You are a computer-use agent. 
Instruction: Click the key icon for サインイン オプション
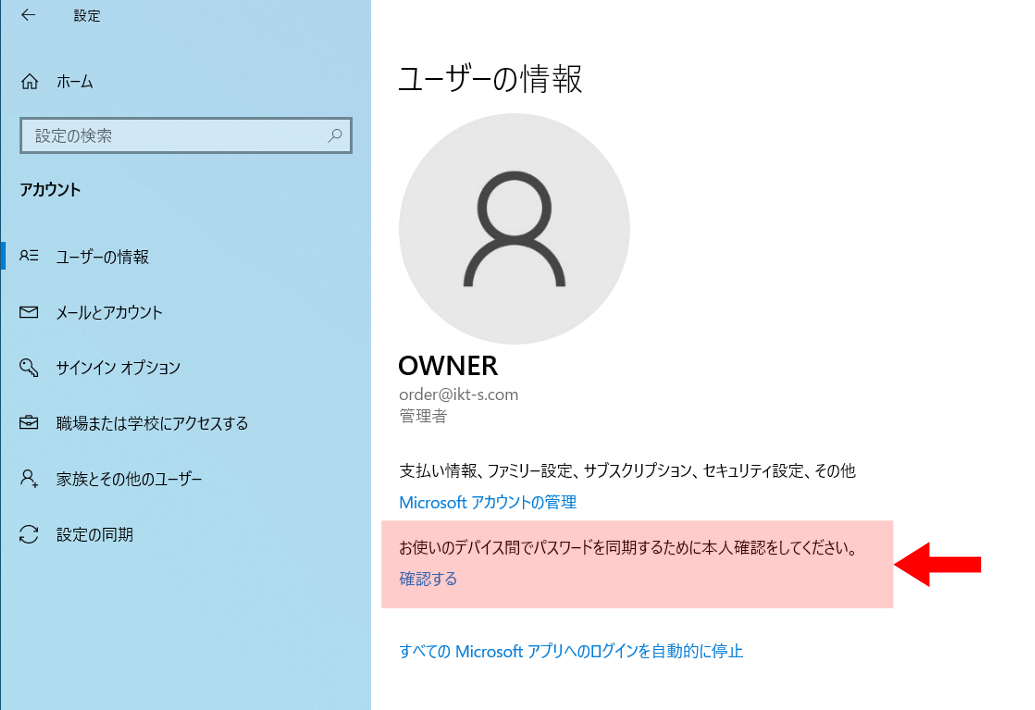30,368
